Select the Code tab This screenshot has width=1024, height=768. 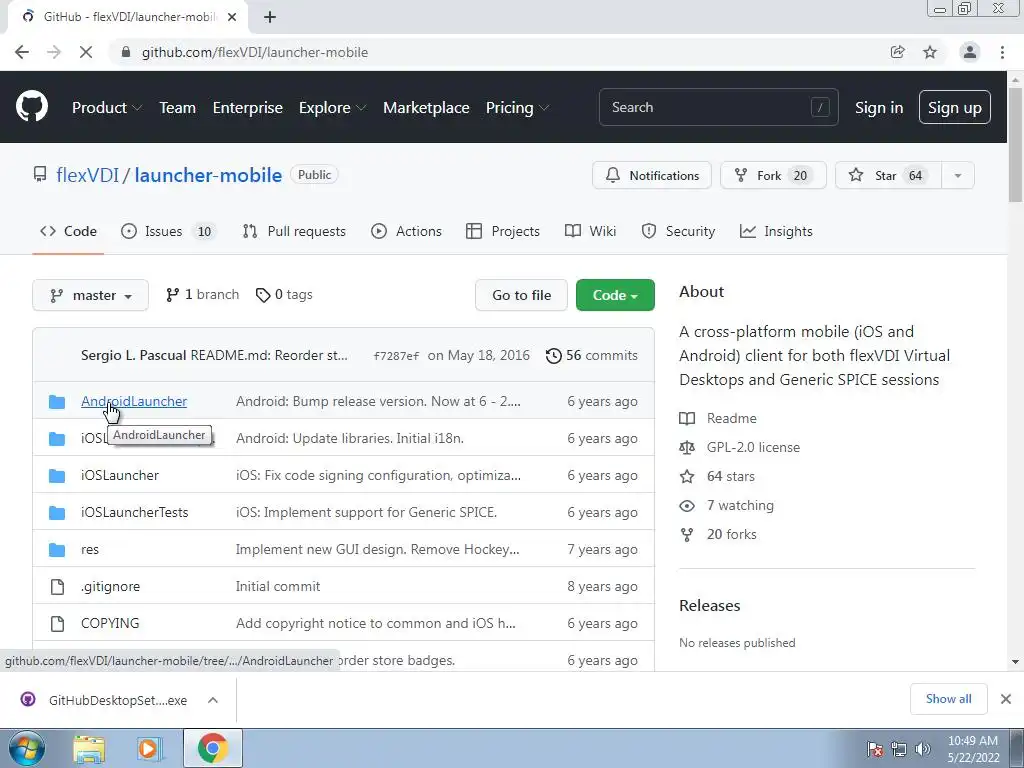pos(68,231)
